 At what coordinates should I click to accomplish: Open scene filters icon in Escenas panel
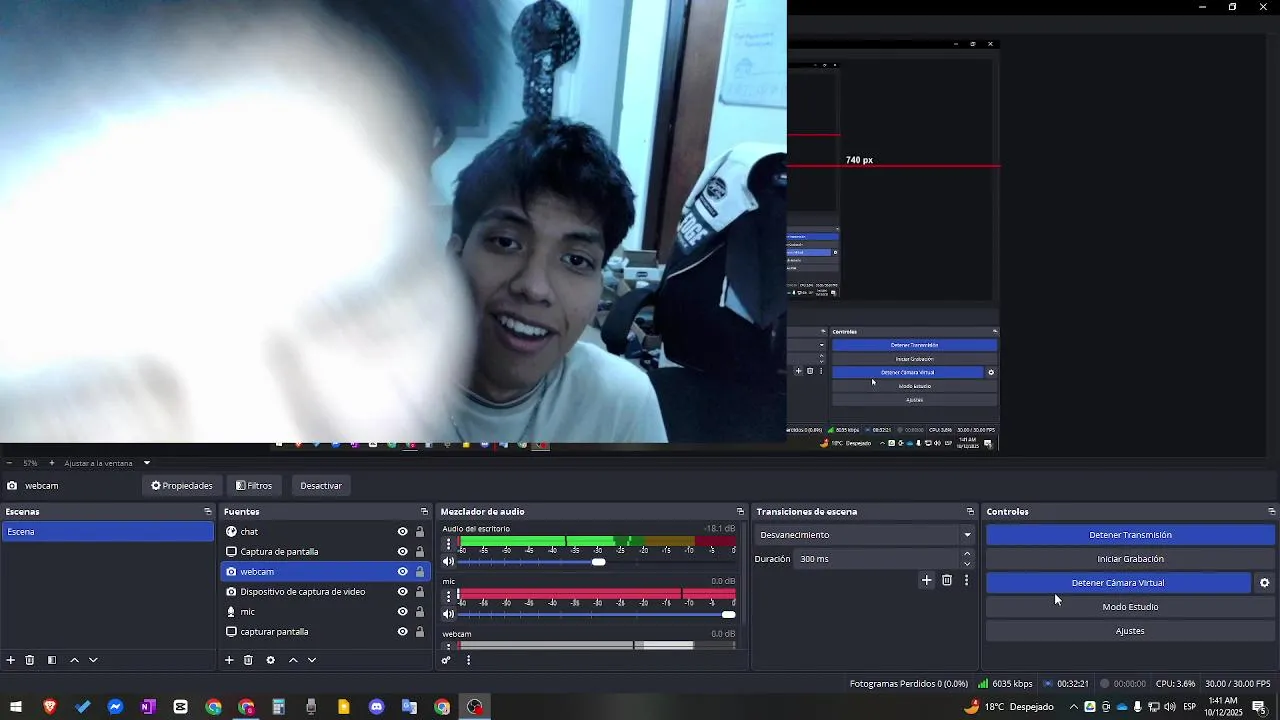[x=52, y=660]
